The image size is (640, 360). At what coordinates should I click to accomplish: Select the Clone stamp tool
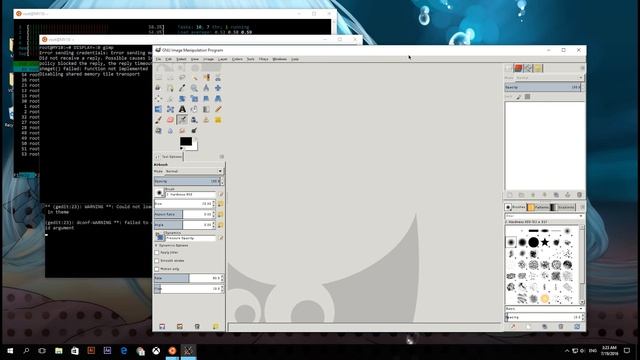(x=206, y=120)
